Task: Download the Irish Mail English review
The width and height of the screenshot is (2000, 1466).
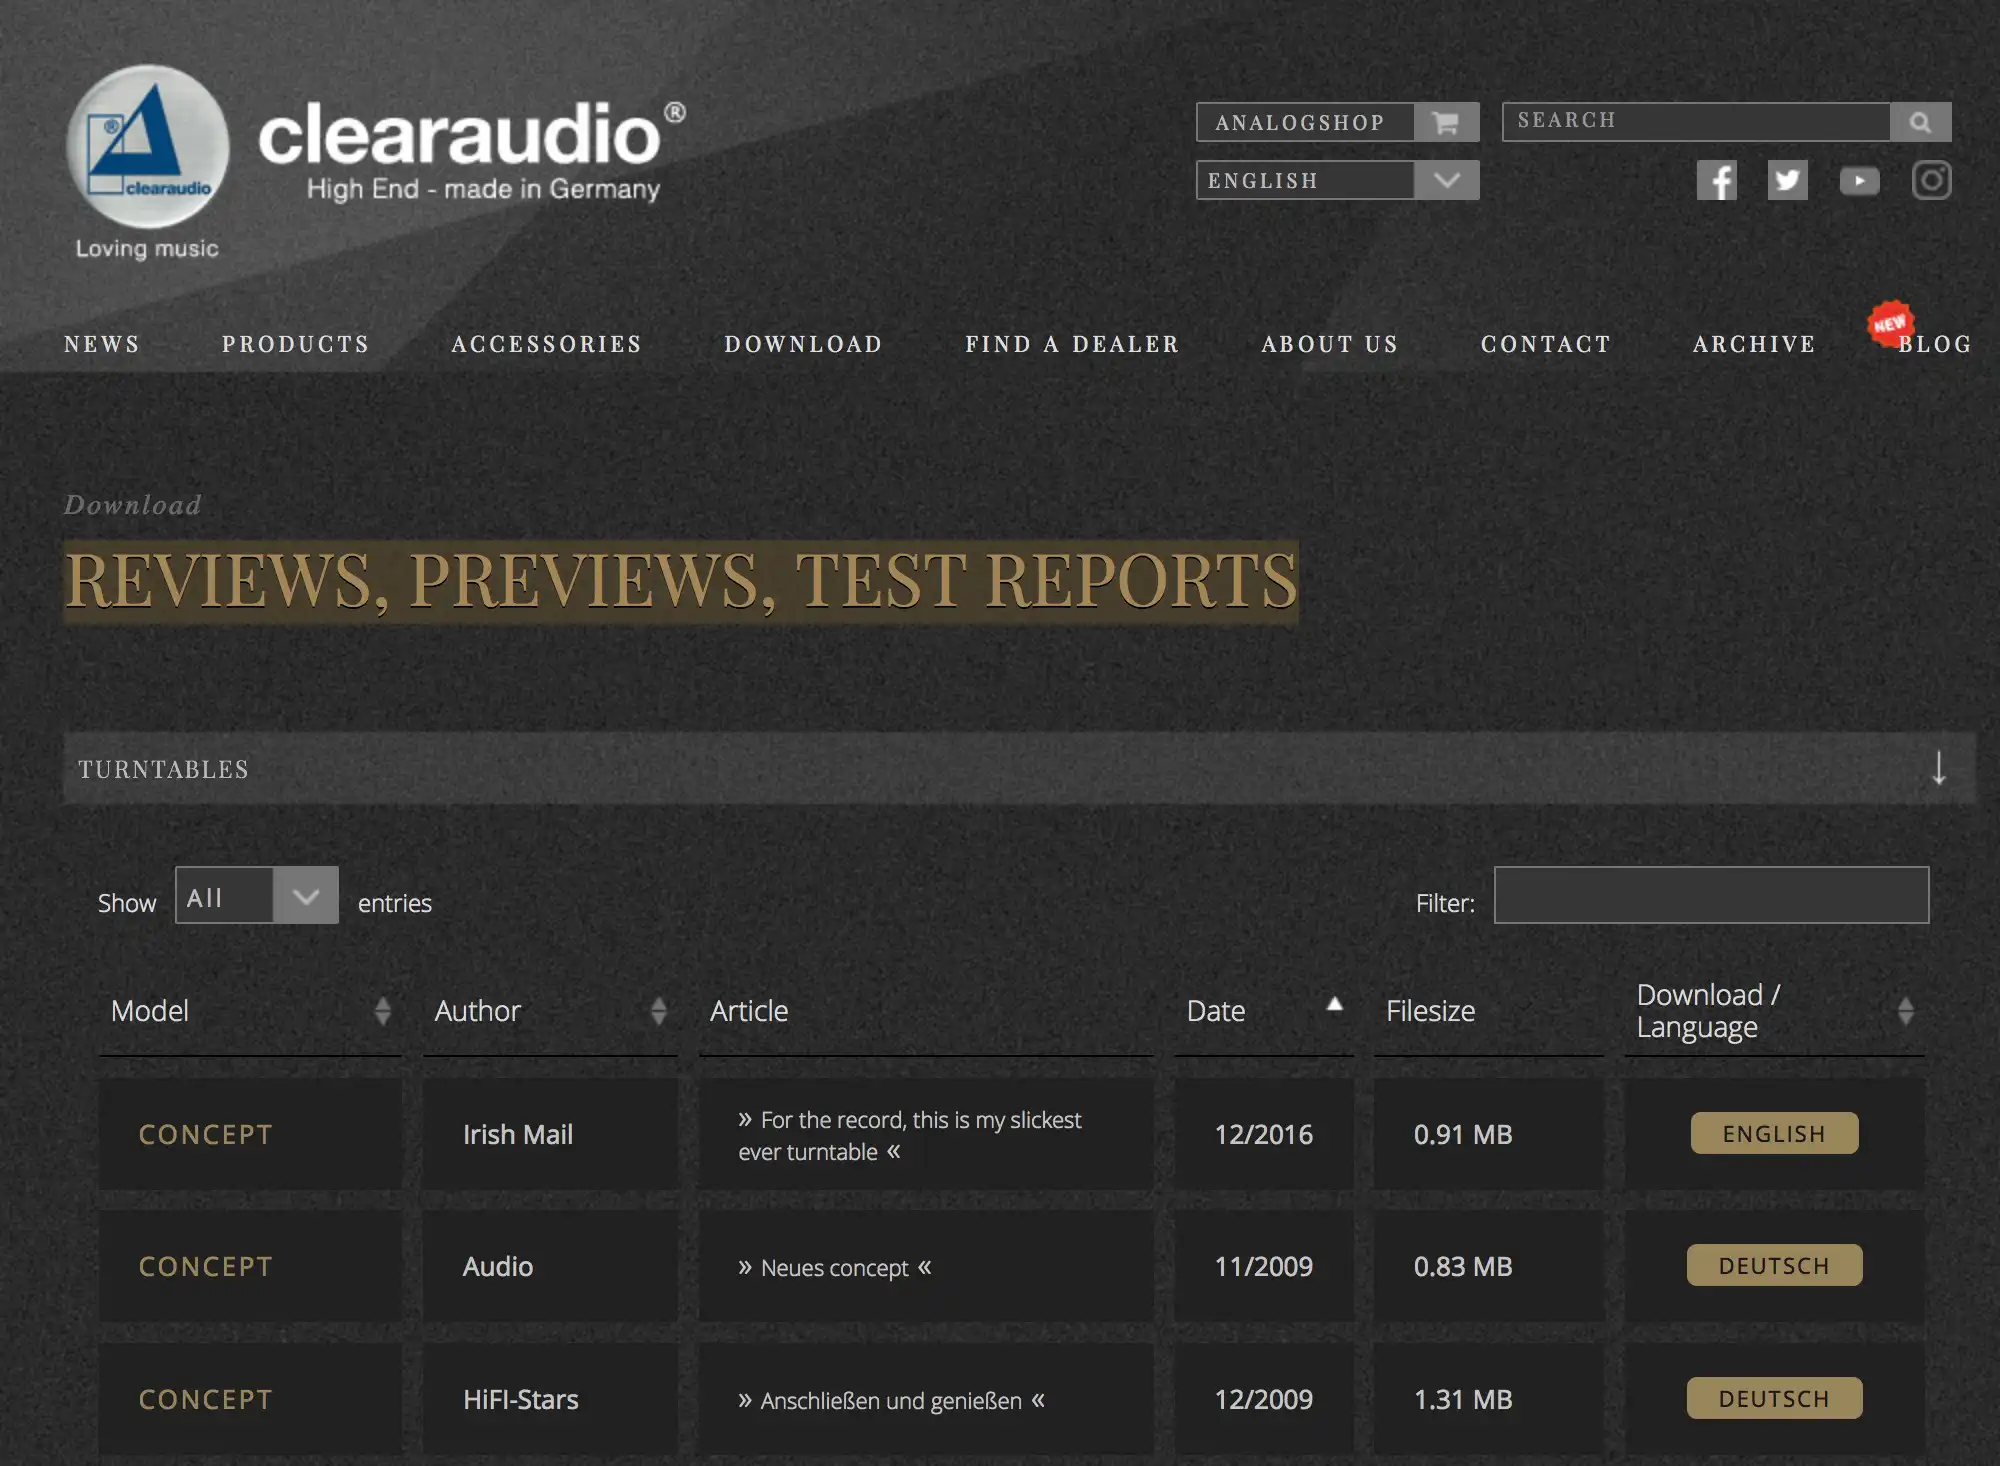Action: point(1774,1133)
